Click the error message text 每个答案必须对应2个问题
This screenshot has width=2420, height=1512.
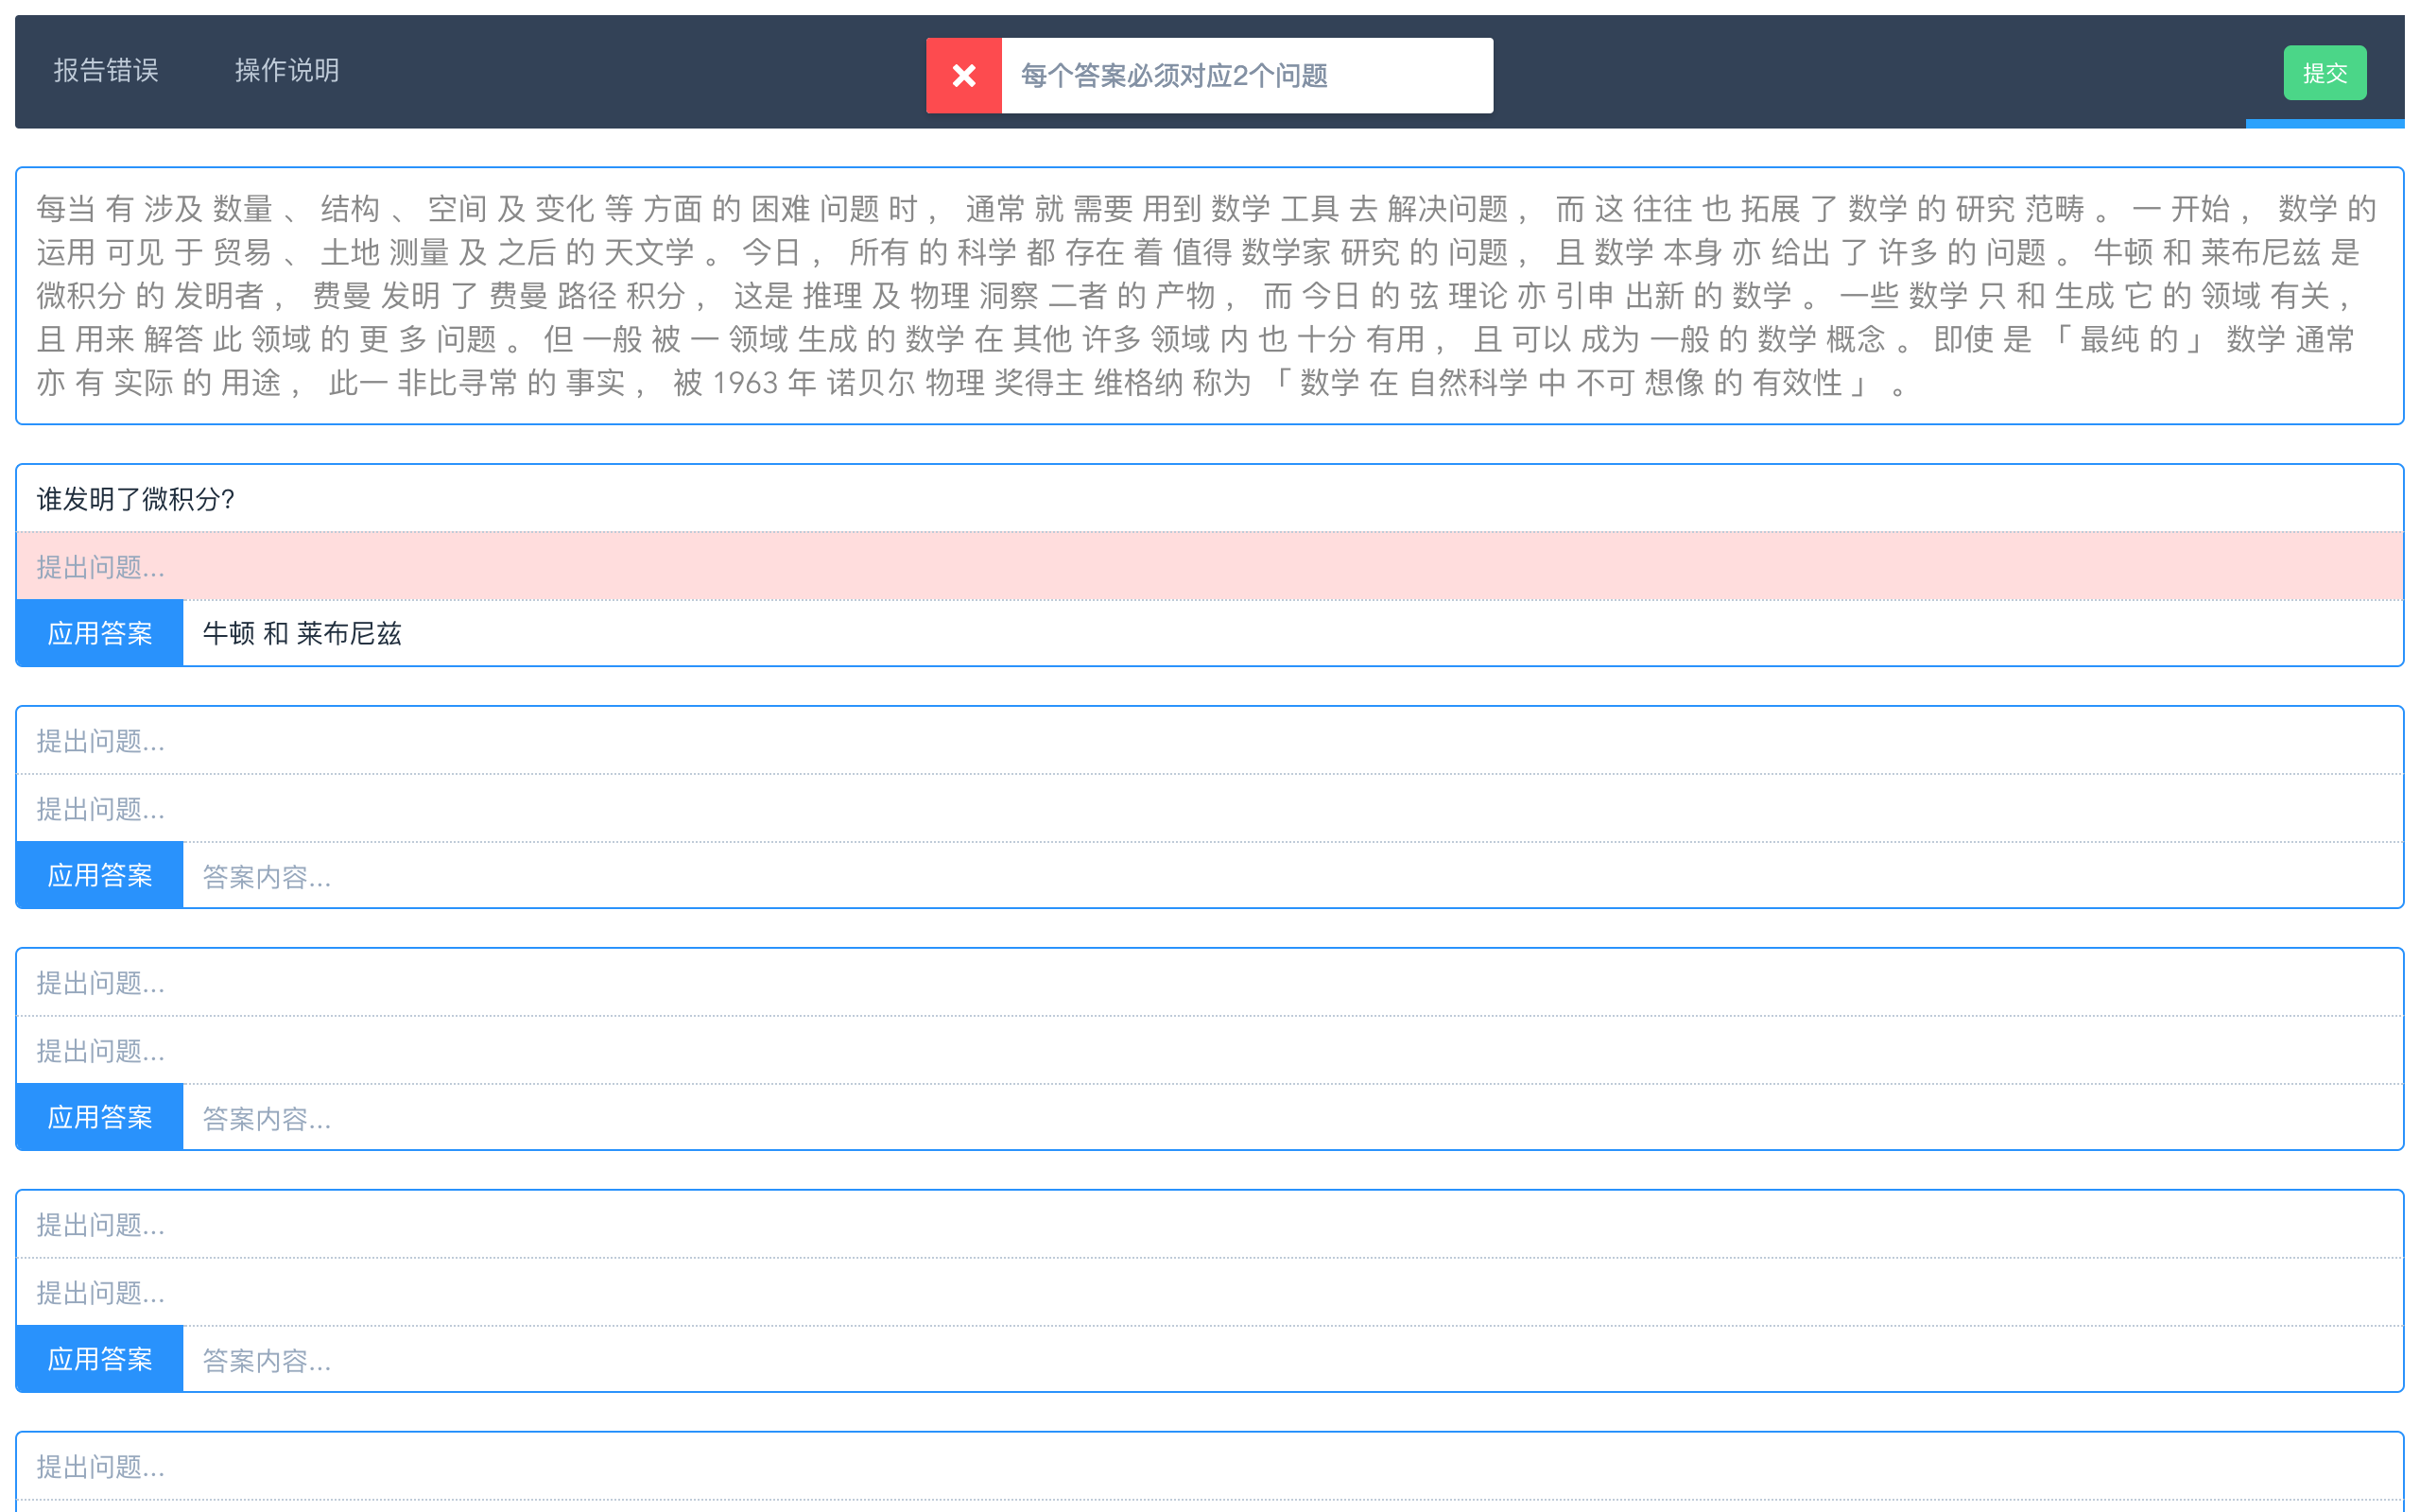pyautogui.click(x=1173, y=75)
